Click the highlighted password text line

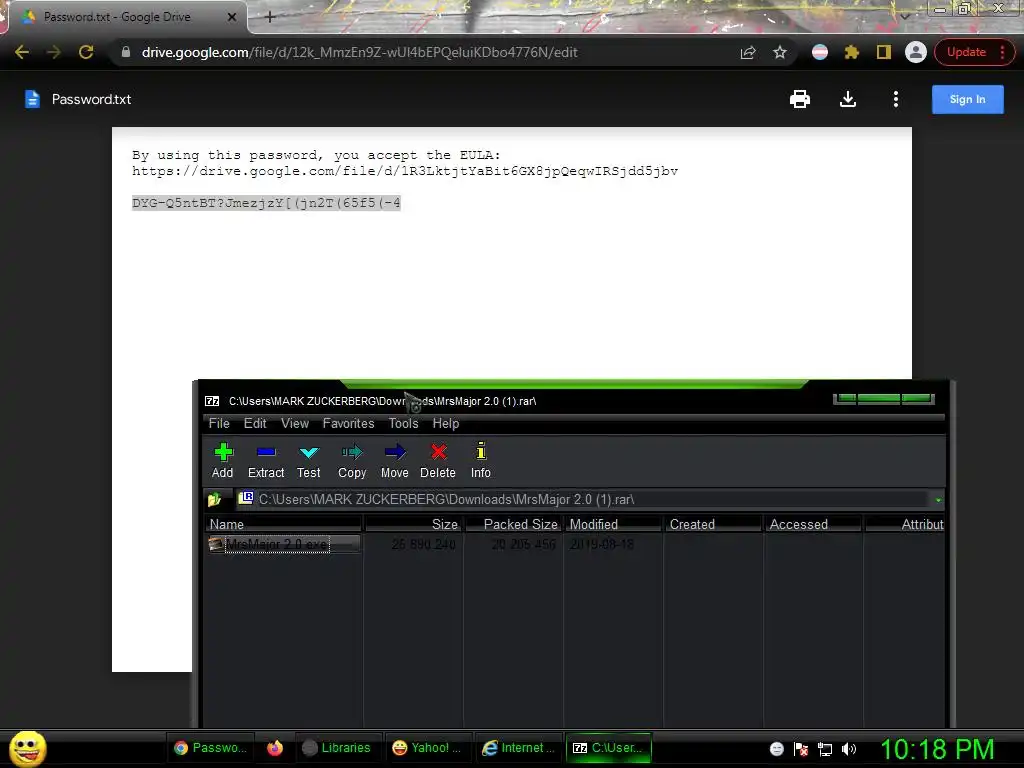[x=266, y=203]
